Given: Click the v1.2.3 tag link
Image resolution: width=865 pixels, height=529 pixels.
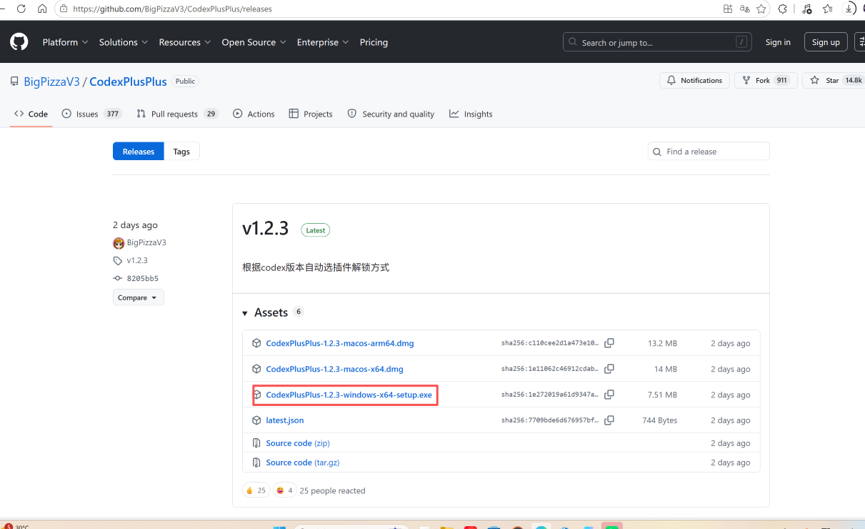Looking at the screenshot, I should click(137, 260).
